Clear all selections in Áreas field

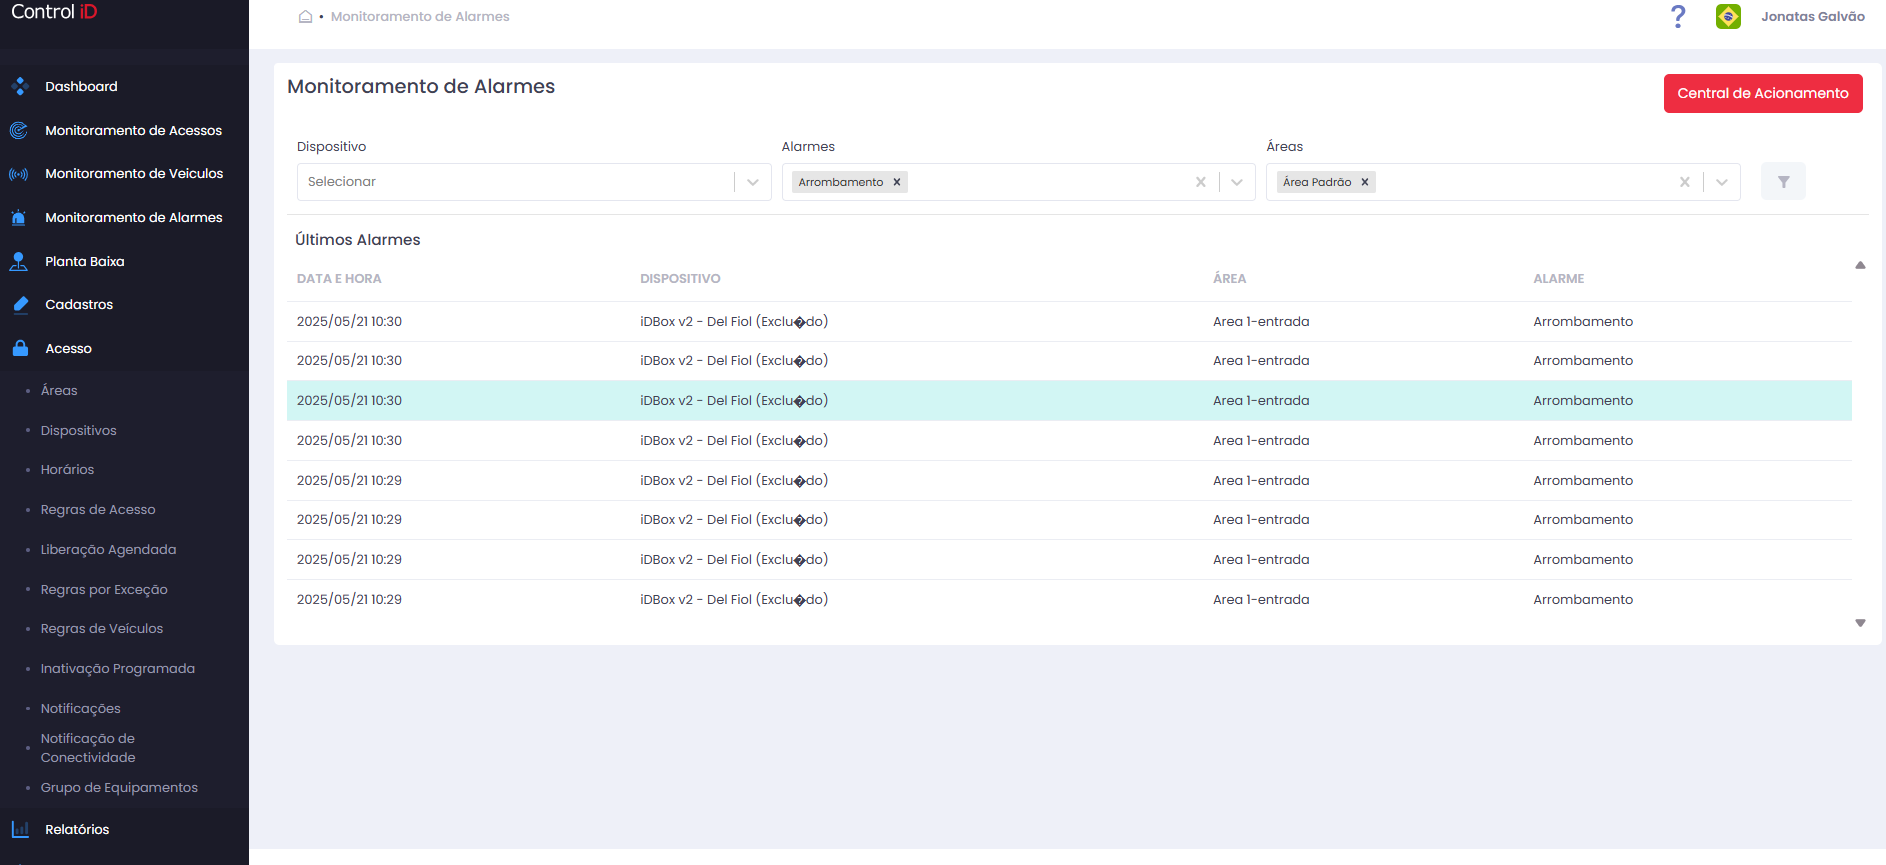point(1684,182)
